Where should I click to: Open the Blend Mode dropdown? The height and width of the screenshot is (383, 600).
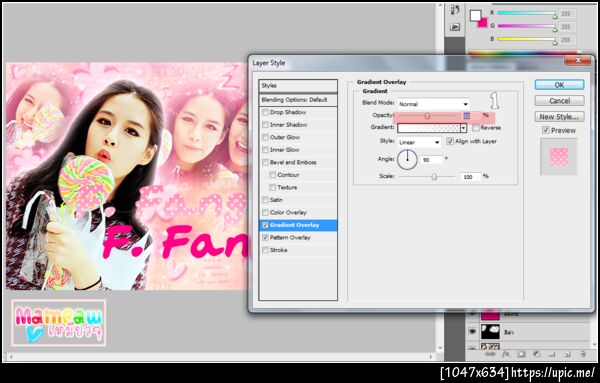434,104
